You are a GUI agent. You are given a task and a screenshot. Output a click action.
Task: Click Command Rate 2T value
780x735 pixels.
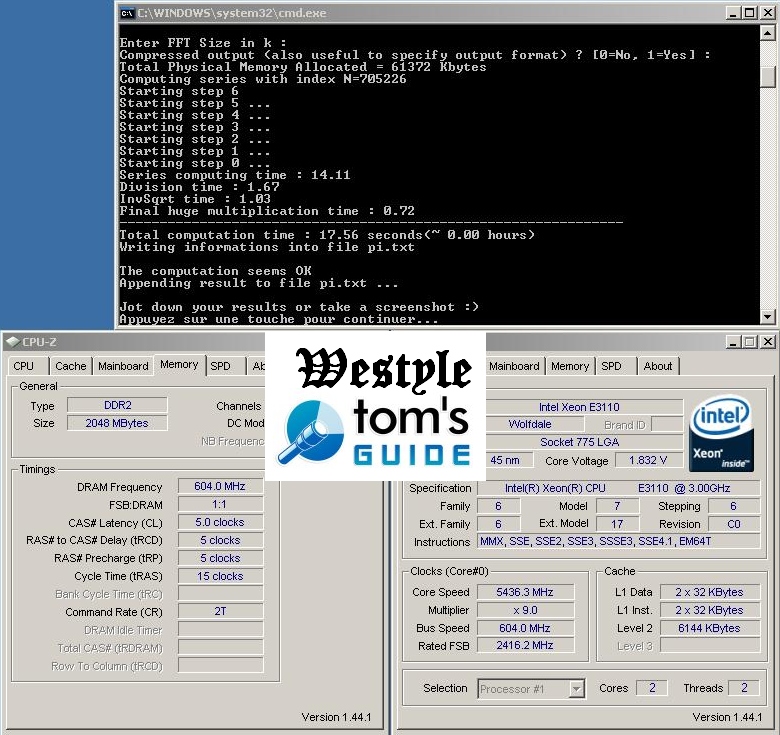220,611
